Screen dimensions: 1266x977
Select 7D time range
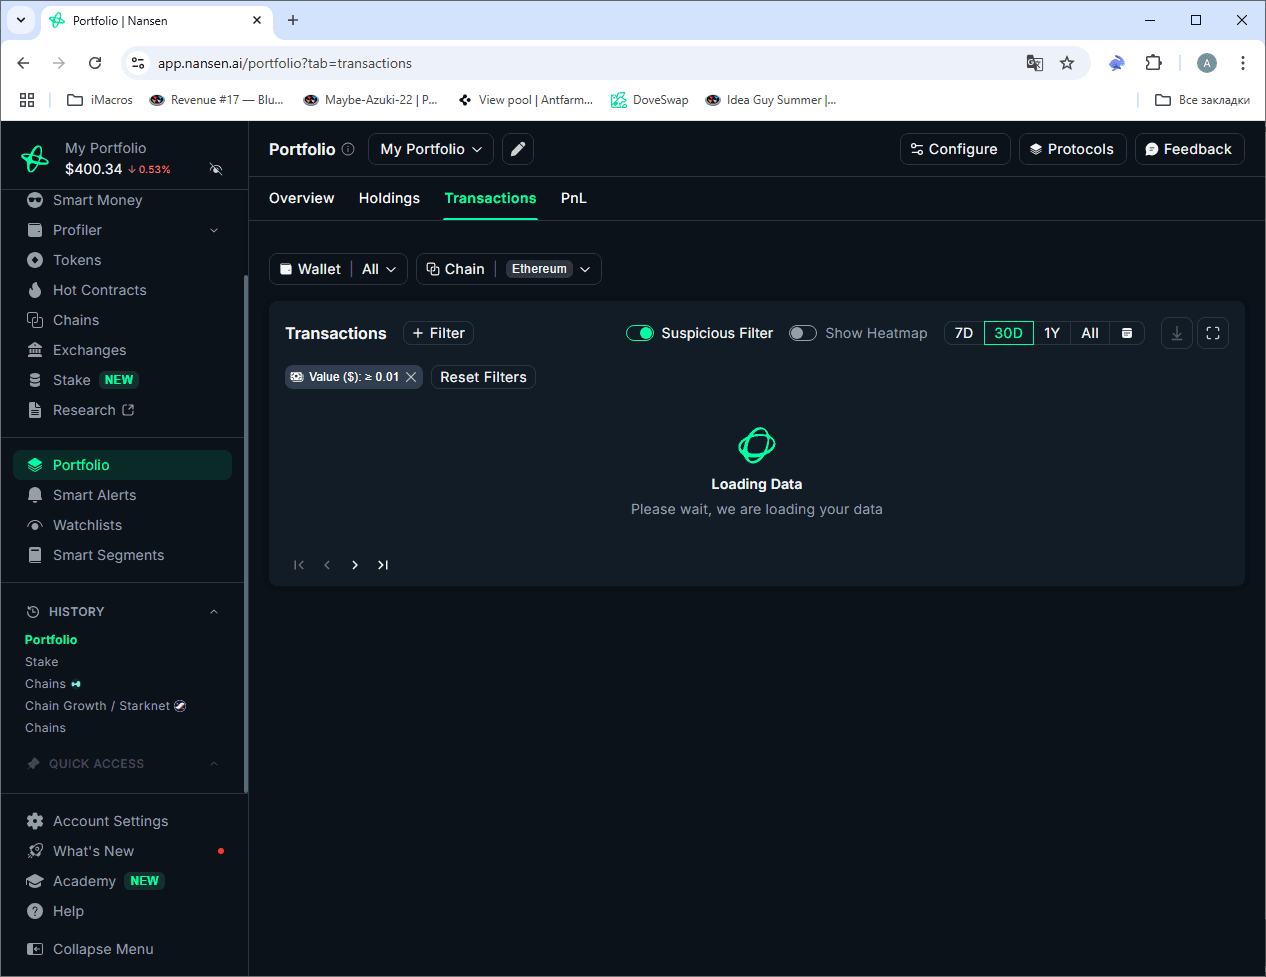tap(964, 333)
